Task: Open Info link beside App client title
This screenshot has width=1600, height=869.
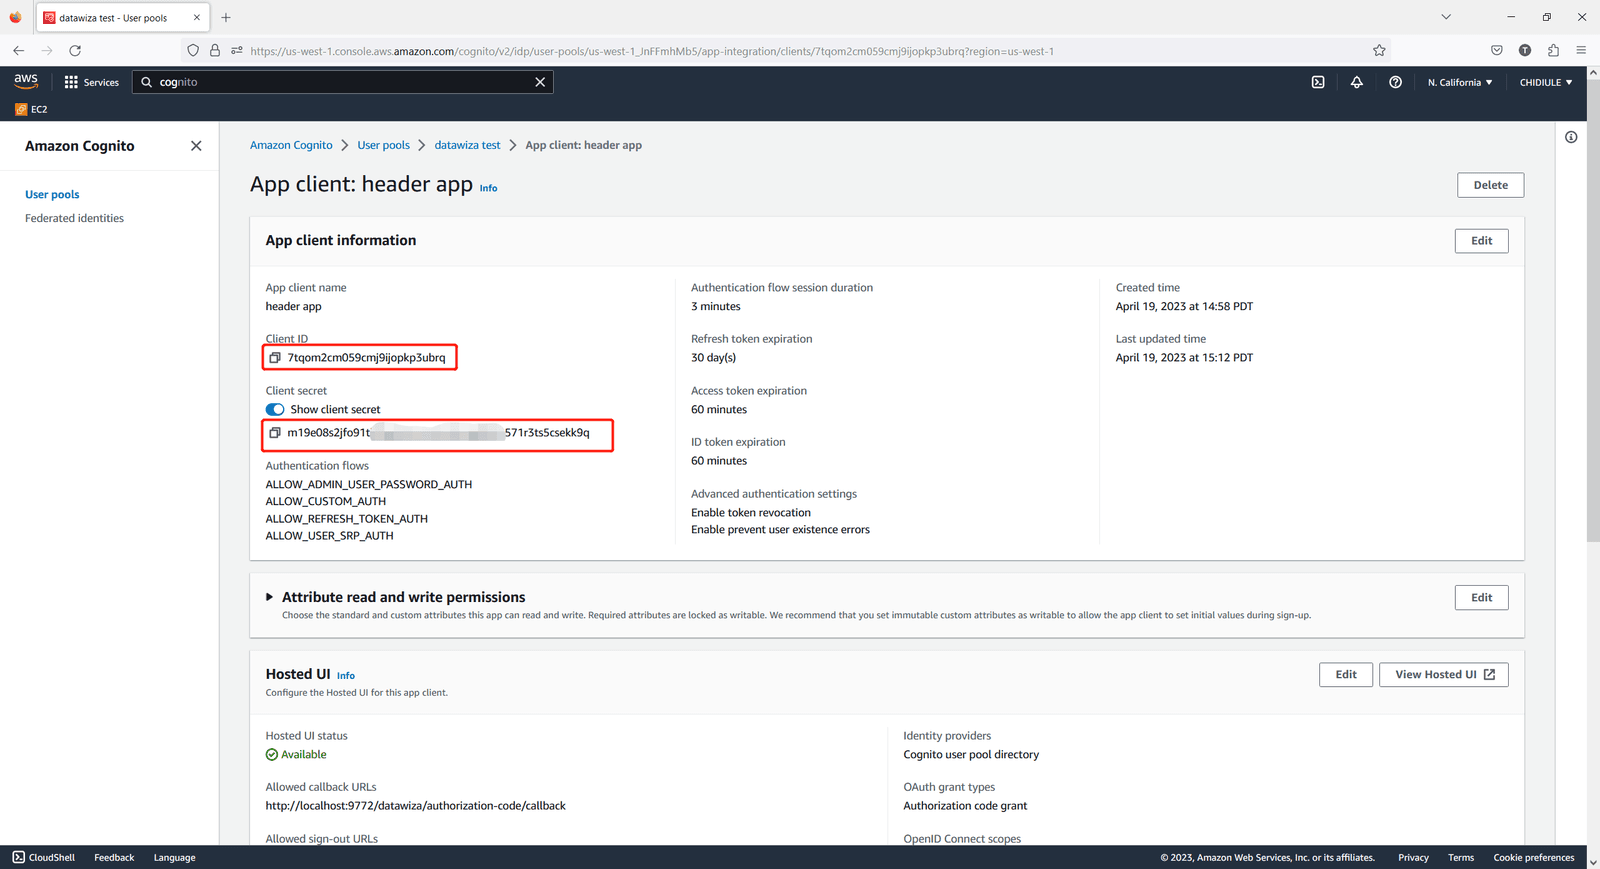Action: pyautogui.click(x=488, y=188)
